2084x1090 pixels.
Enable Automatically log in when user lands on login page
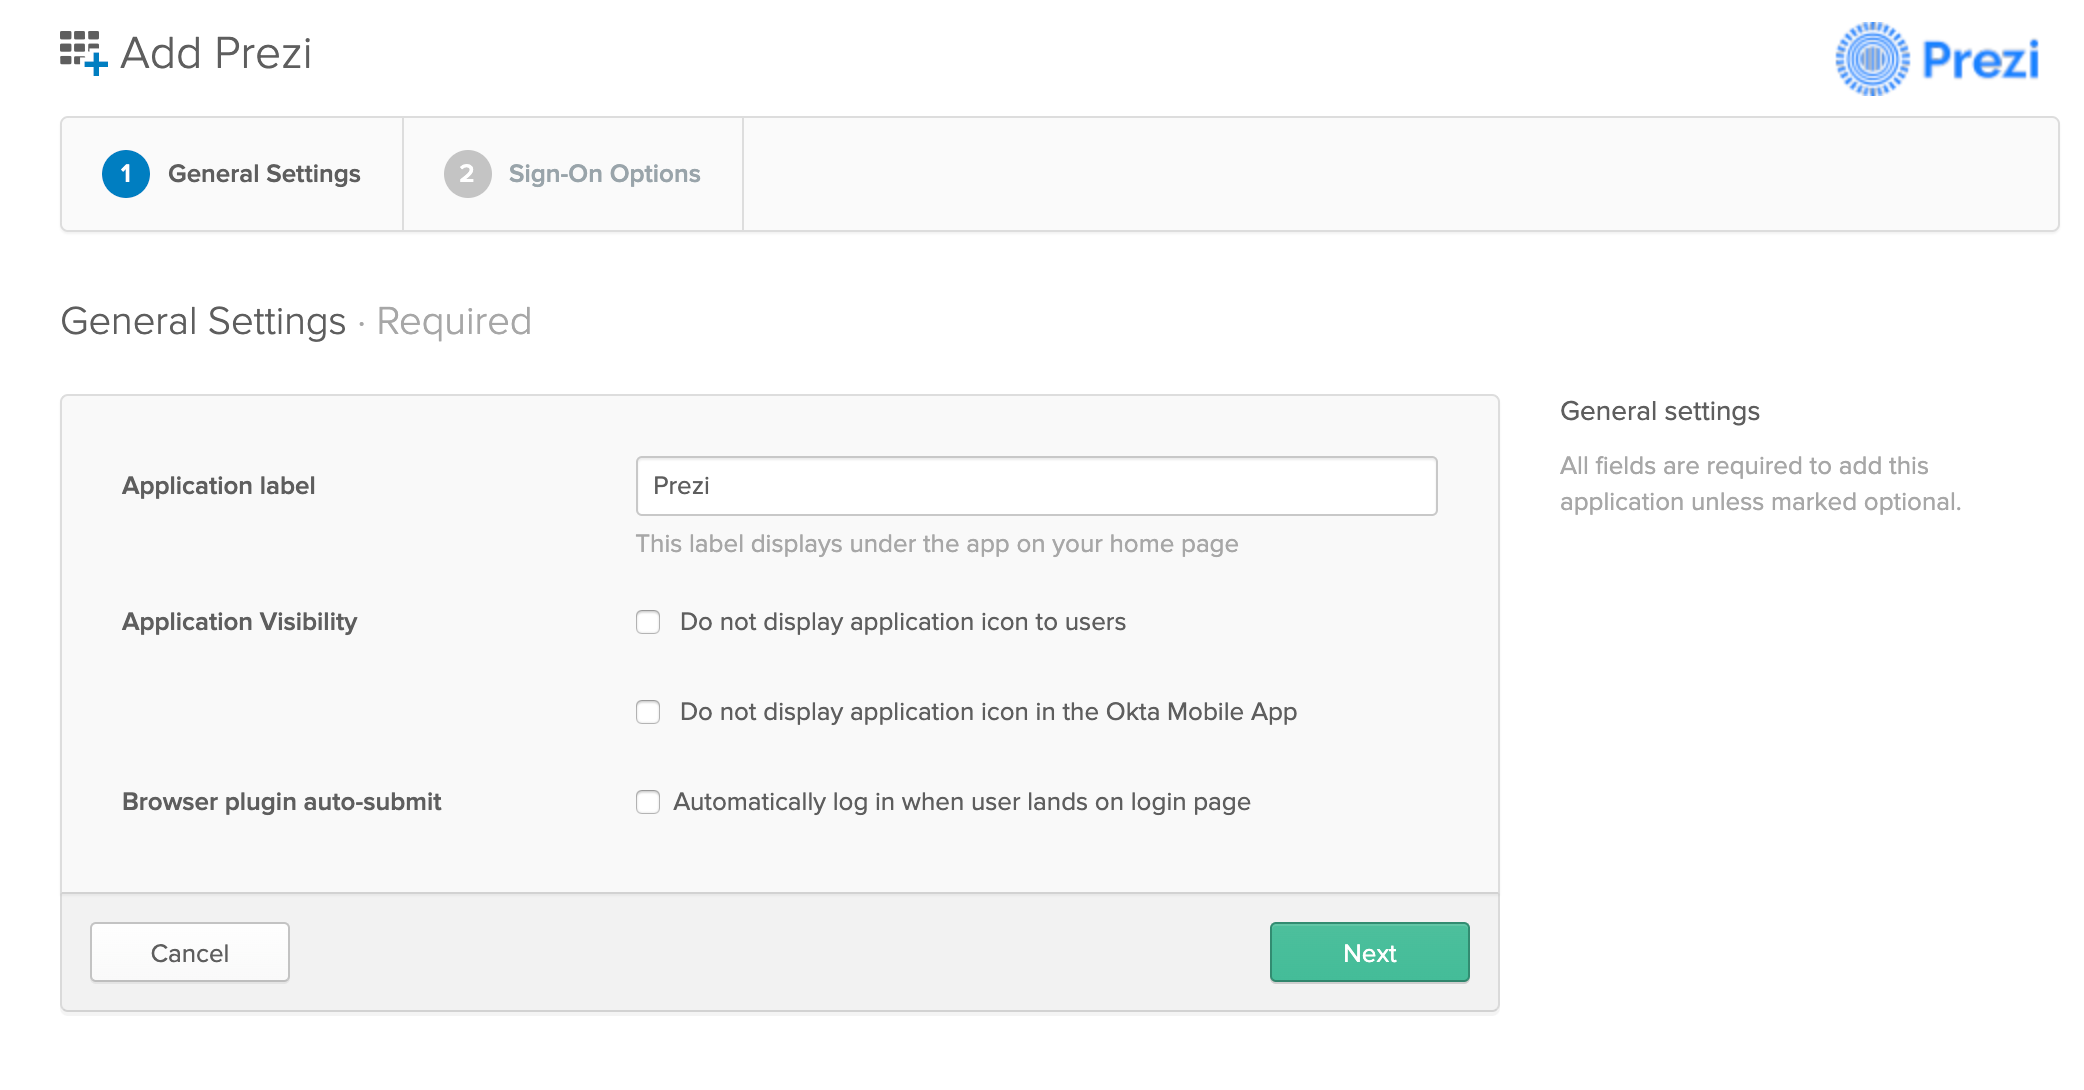point(646,802)
